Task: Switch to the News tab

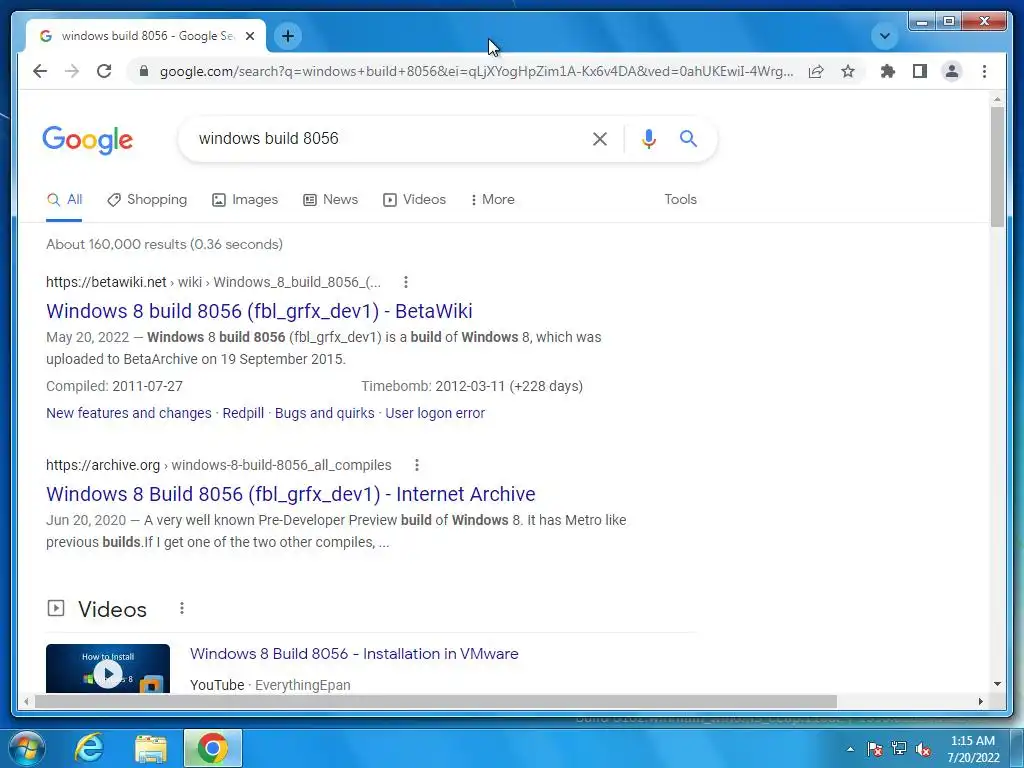Action: point(330,200)
